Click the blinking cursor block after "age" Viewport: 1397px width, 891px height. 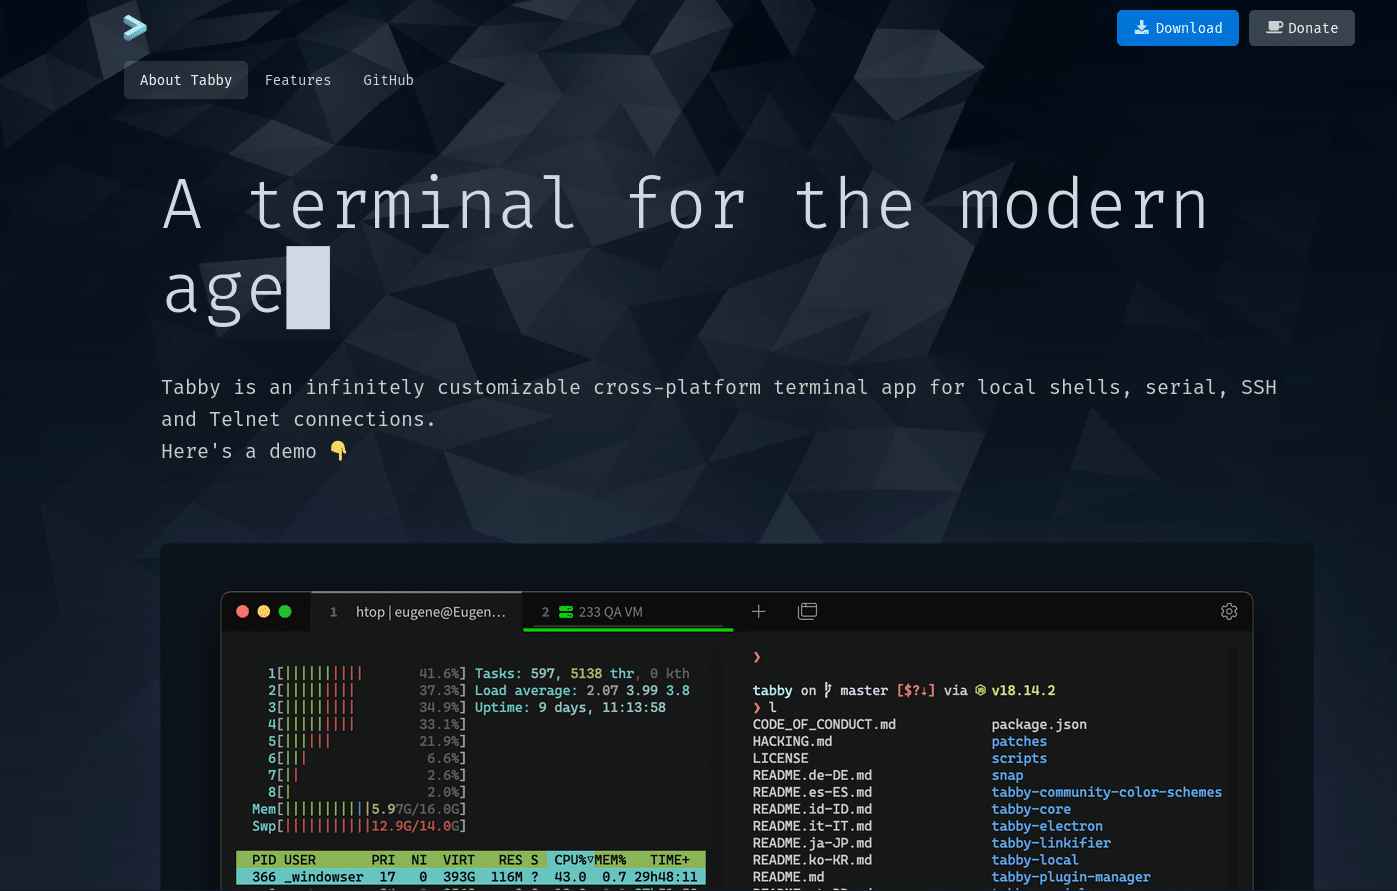[x=308, y=288]
